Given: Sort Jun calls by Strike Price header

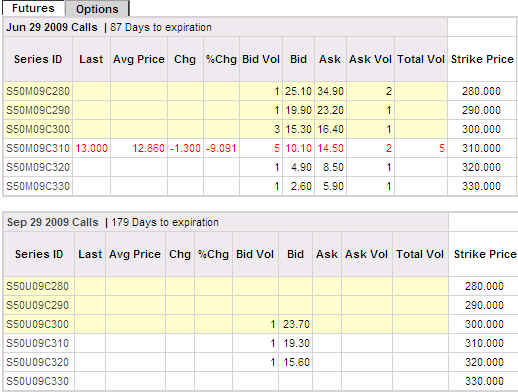Looking at the screenshot, I should pos(482,59).
